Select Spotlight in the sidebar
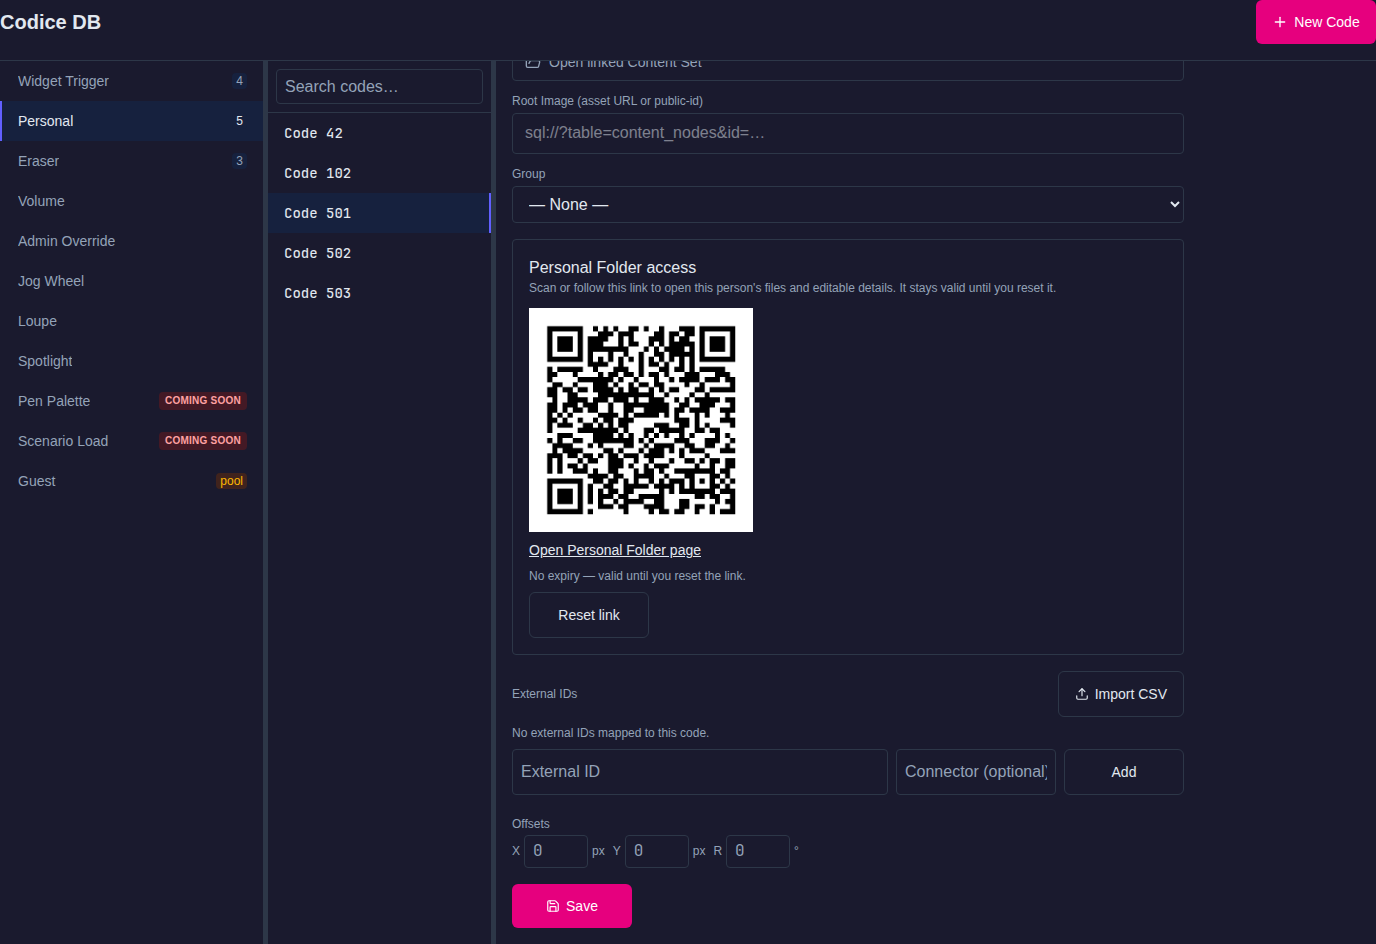The height and width of the screenshot is (944, 1376). click(131, 361)
